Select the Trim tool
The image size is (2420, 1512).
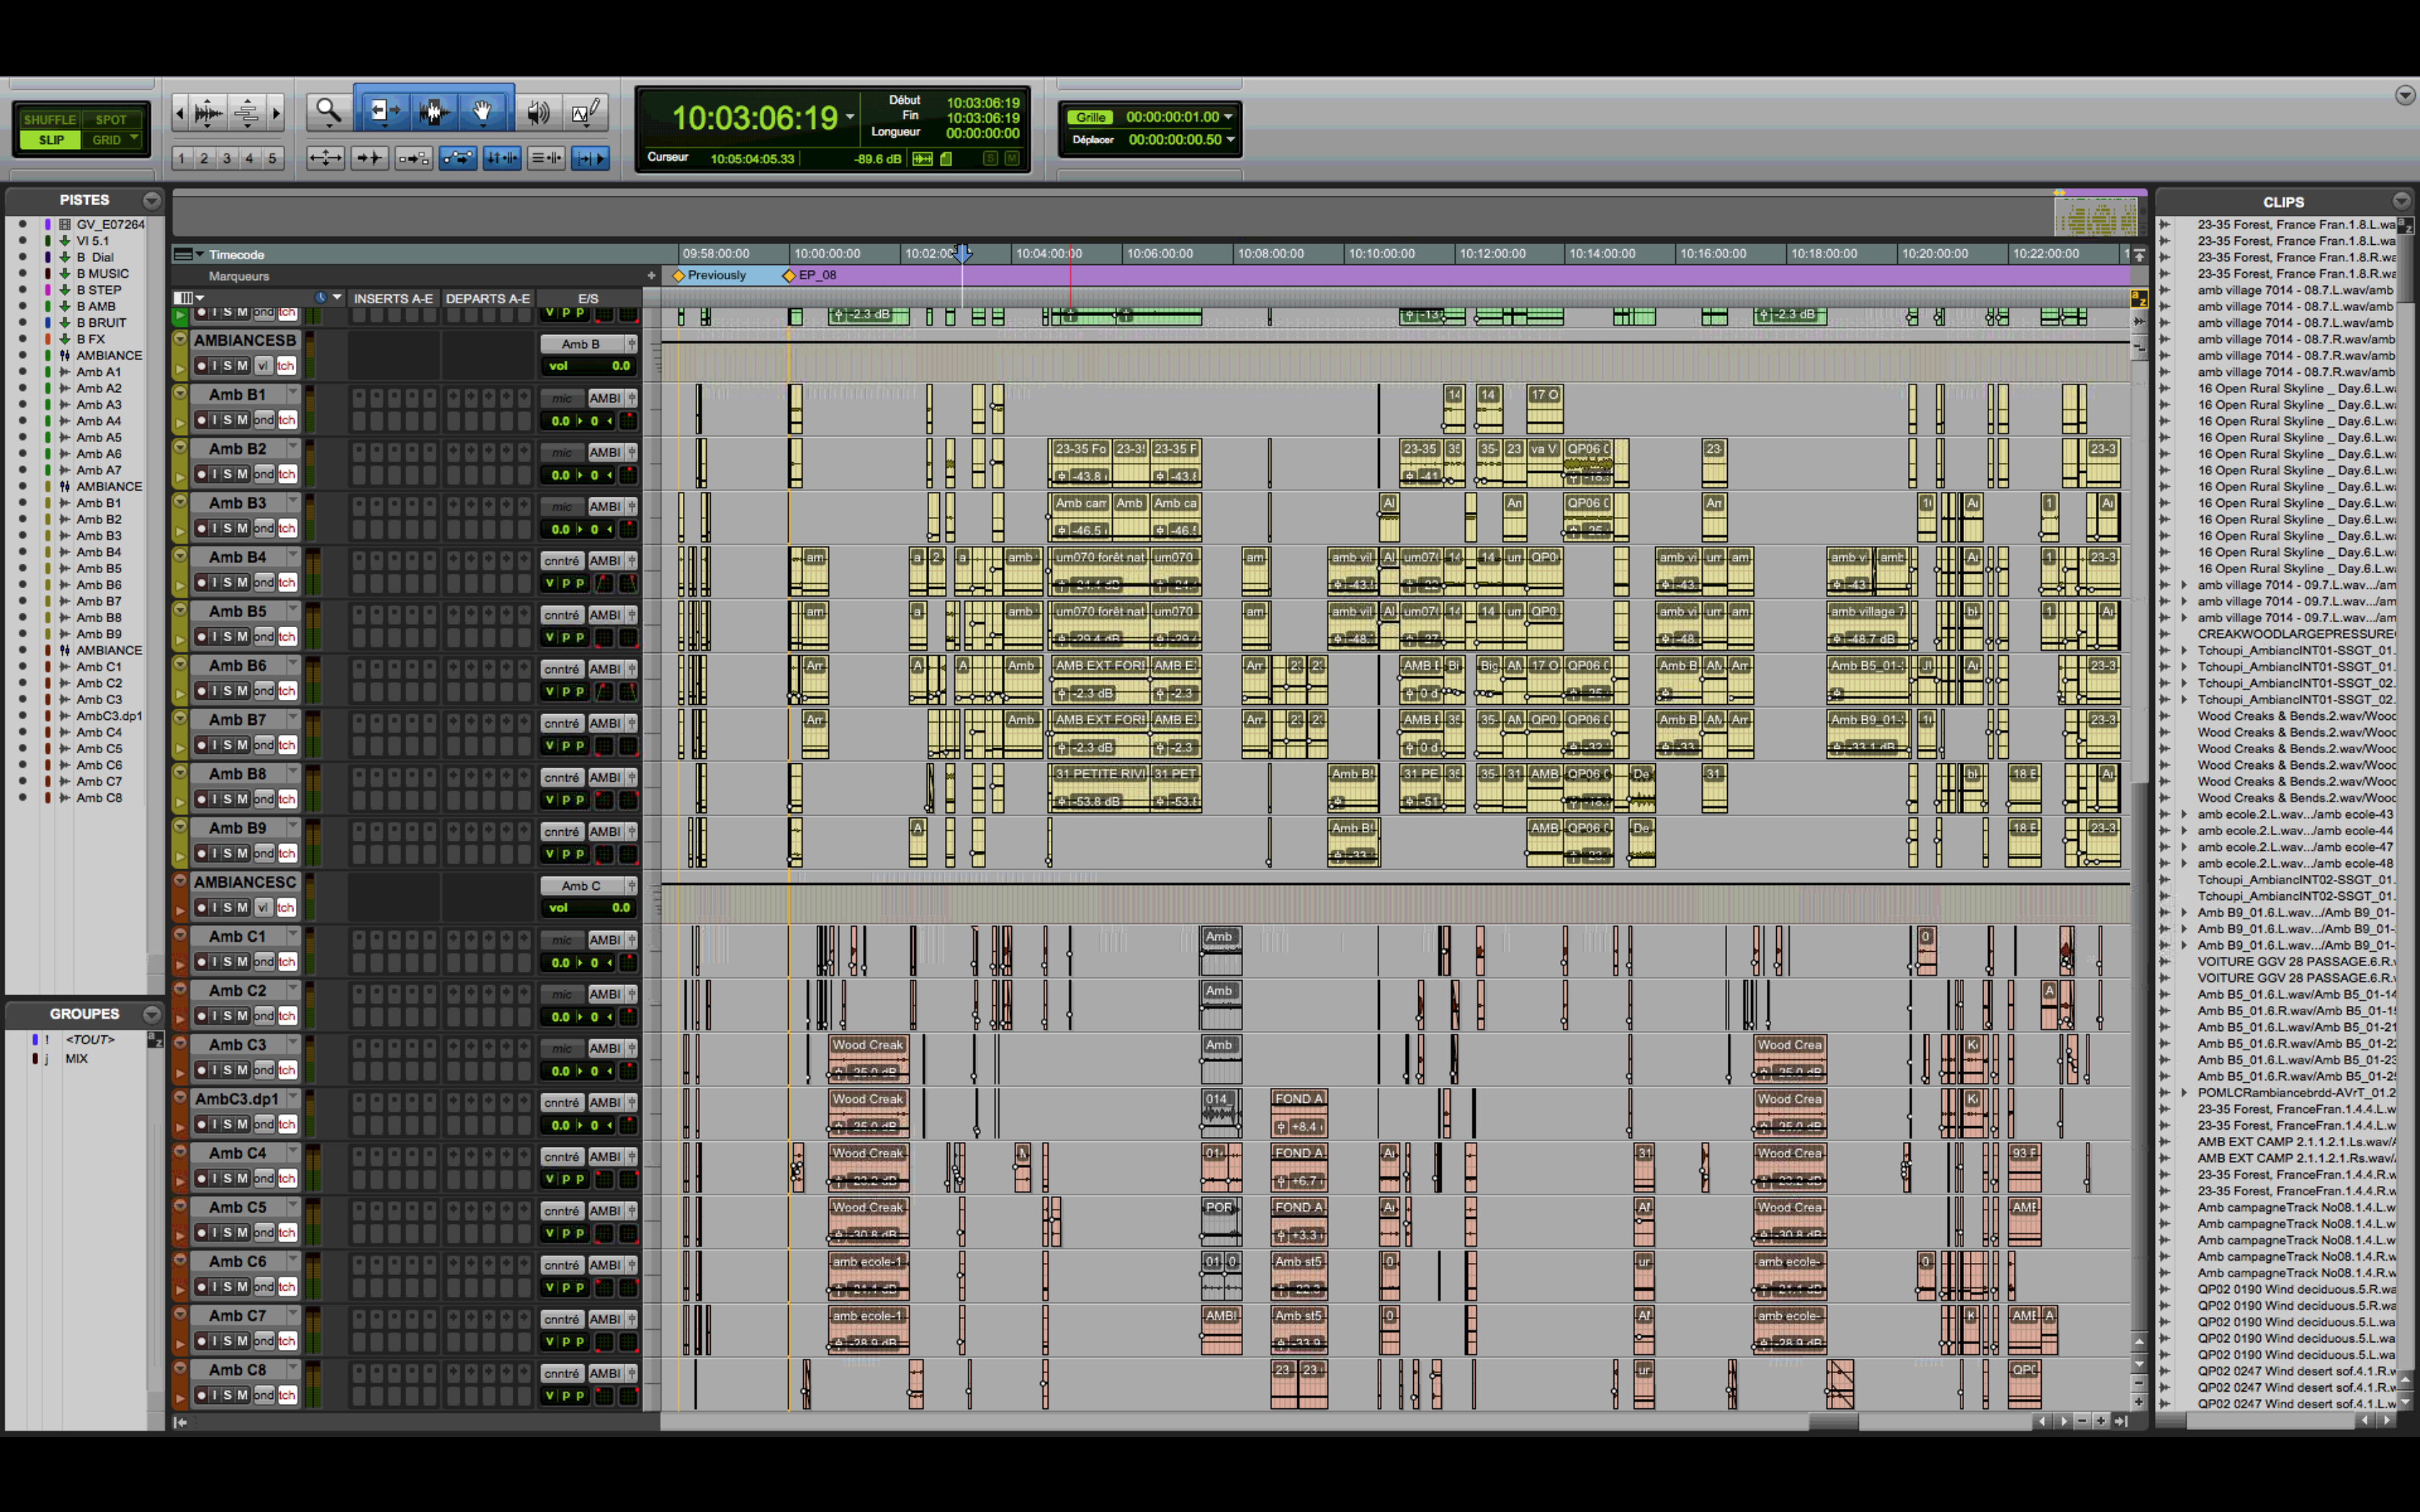[384, 112]
